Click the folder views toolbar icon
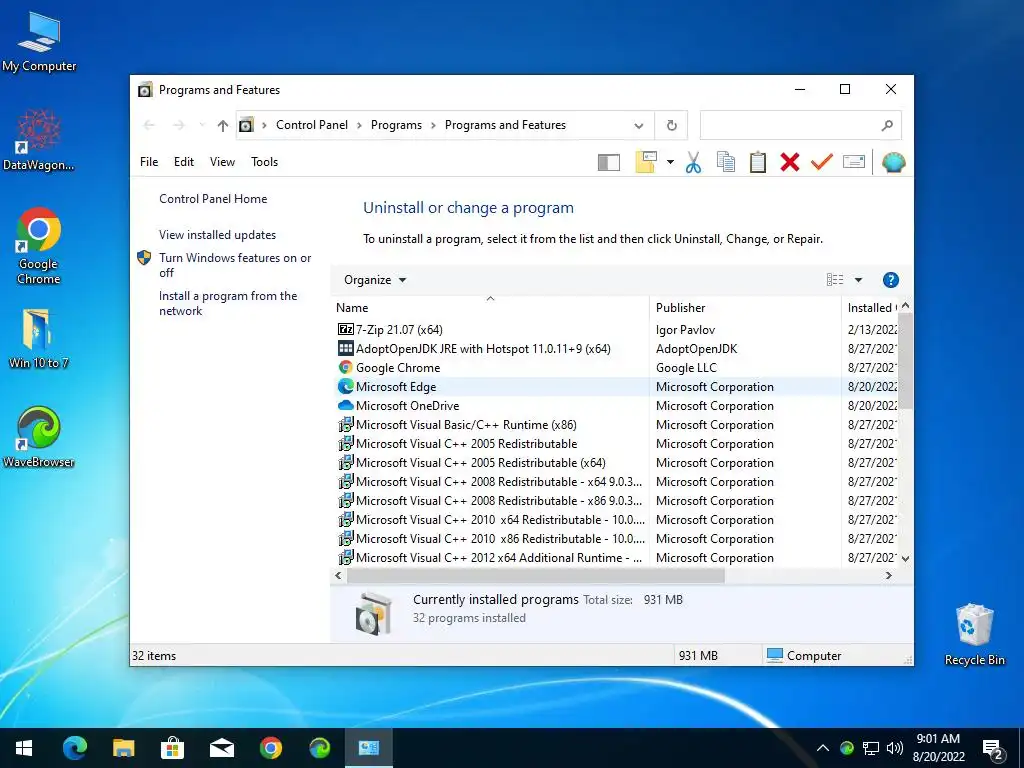This screenshot has height=768, width=1024. (x=646, y=162)
